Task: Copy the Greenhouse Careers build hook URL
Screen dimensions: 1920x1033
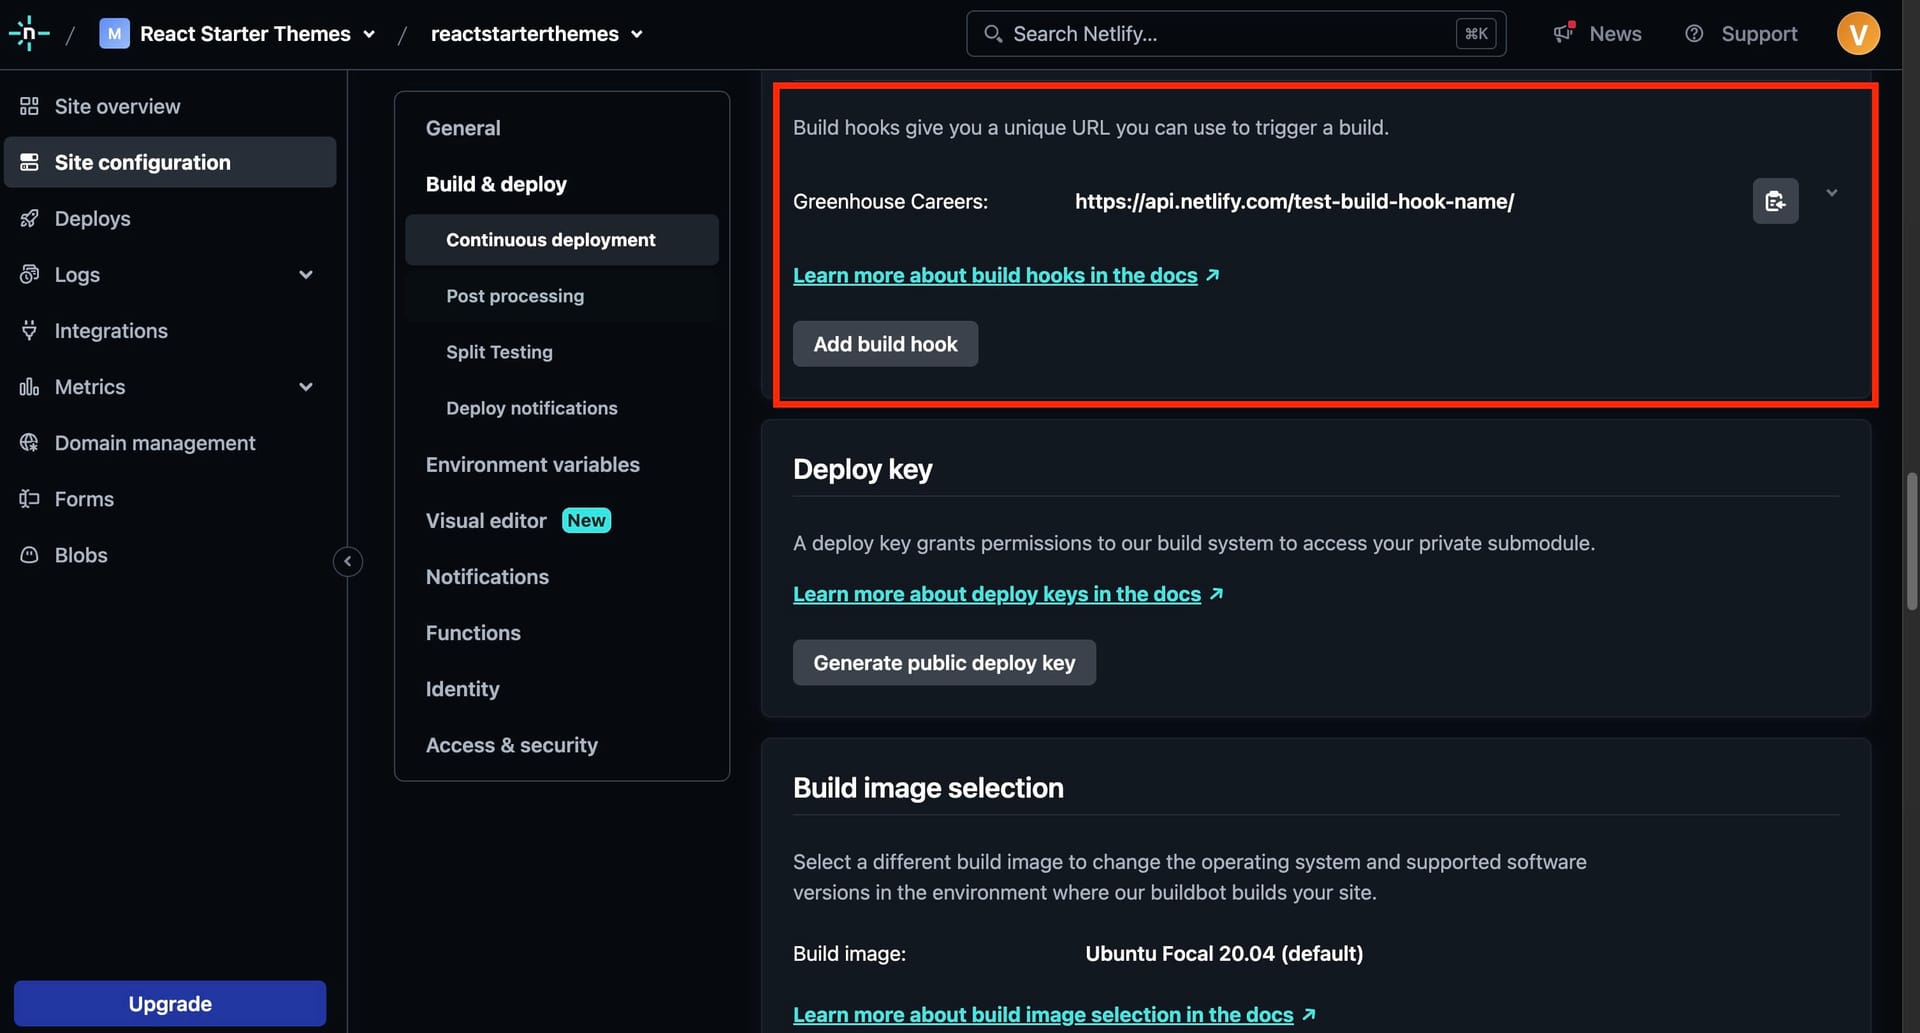Action: (x=1775, y=201)
